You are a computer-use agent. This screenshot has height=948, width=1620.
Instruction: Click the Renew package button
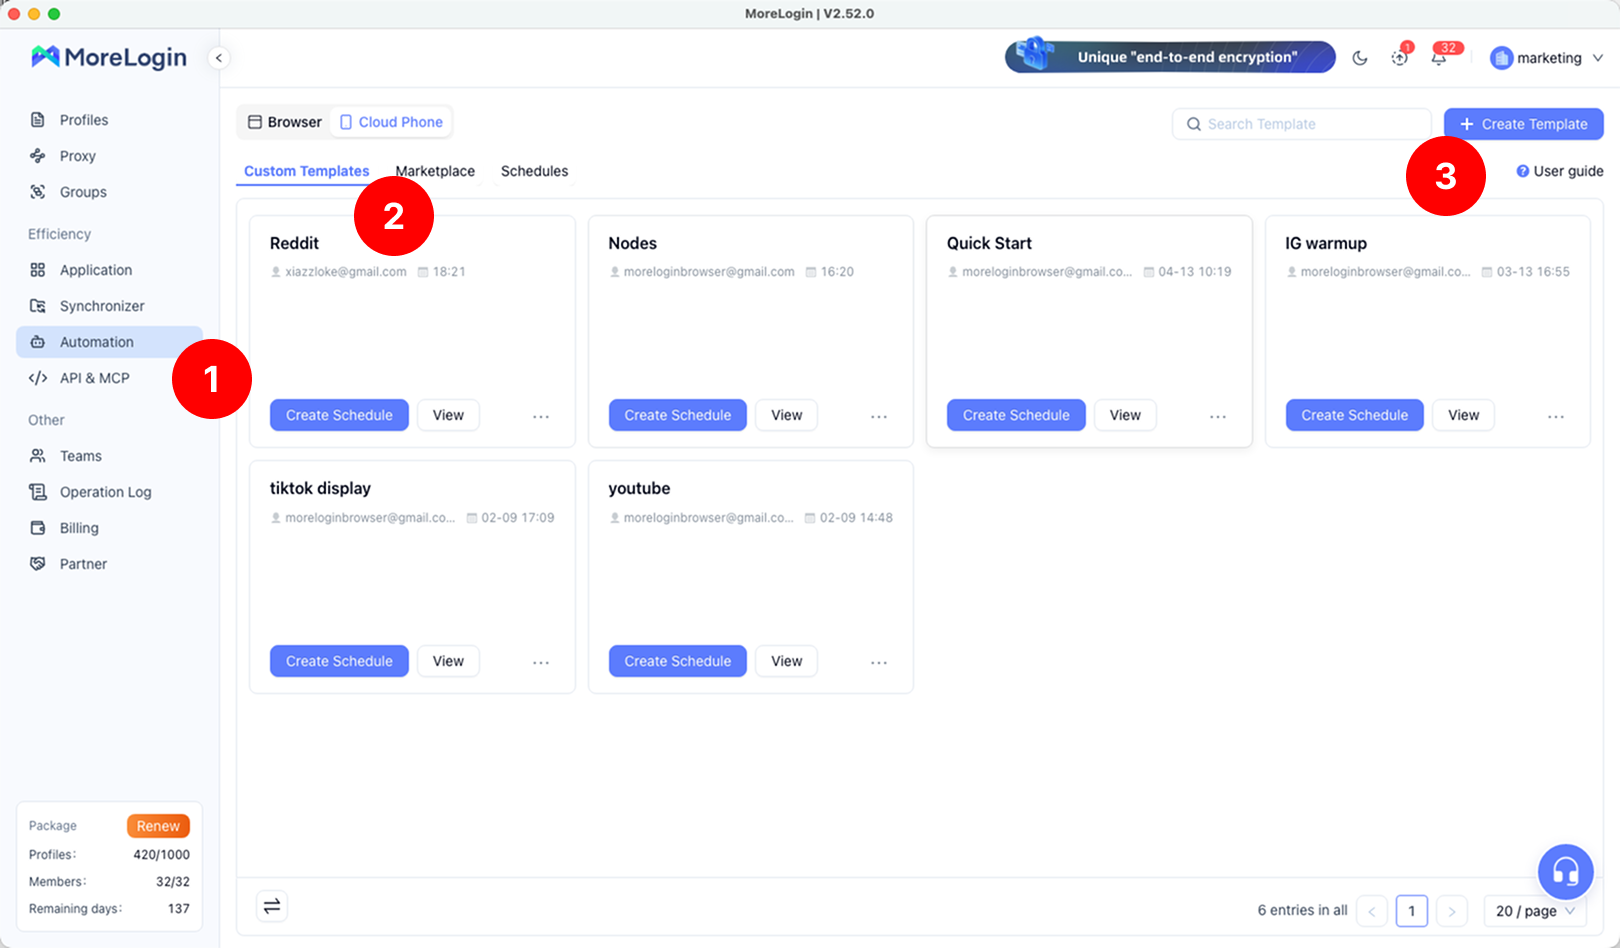(x=158, y=826)
